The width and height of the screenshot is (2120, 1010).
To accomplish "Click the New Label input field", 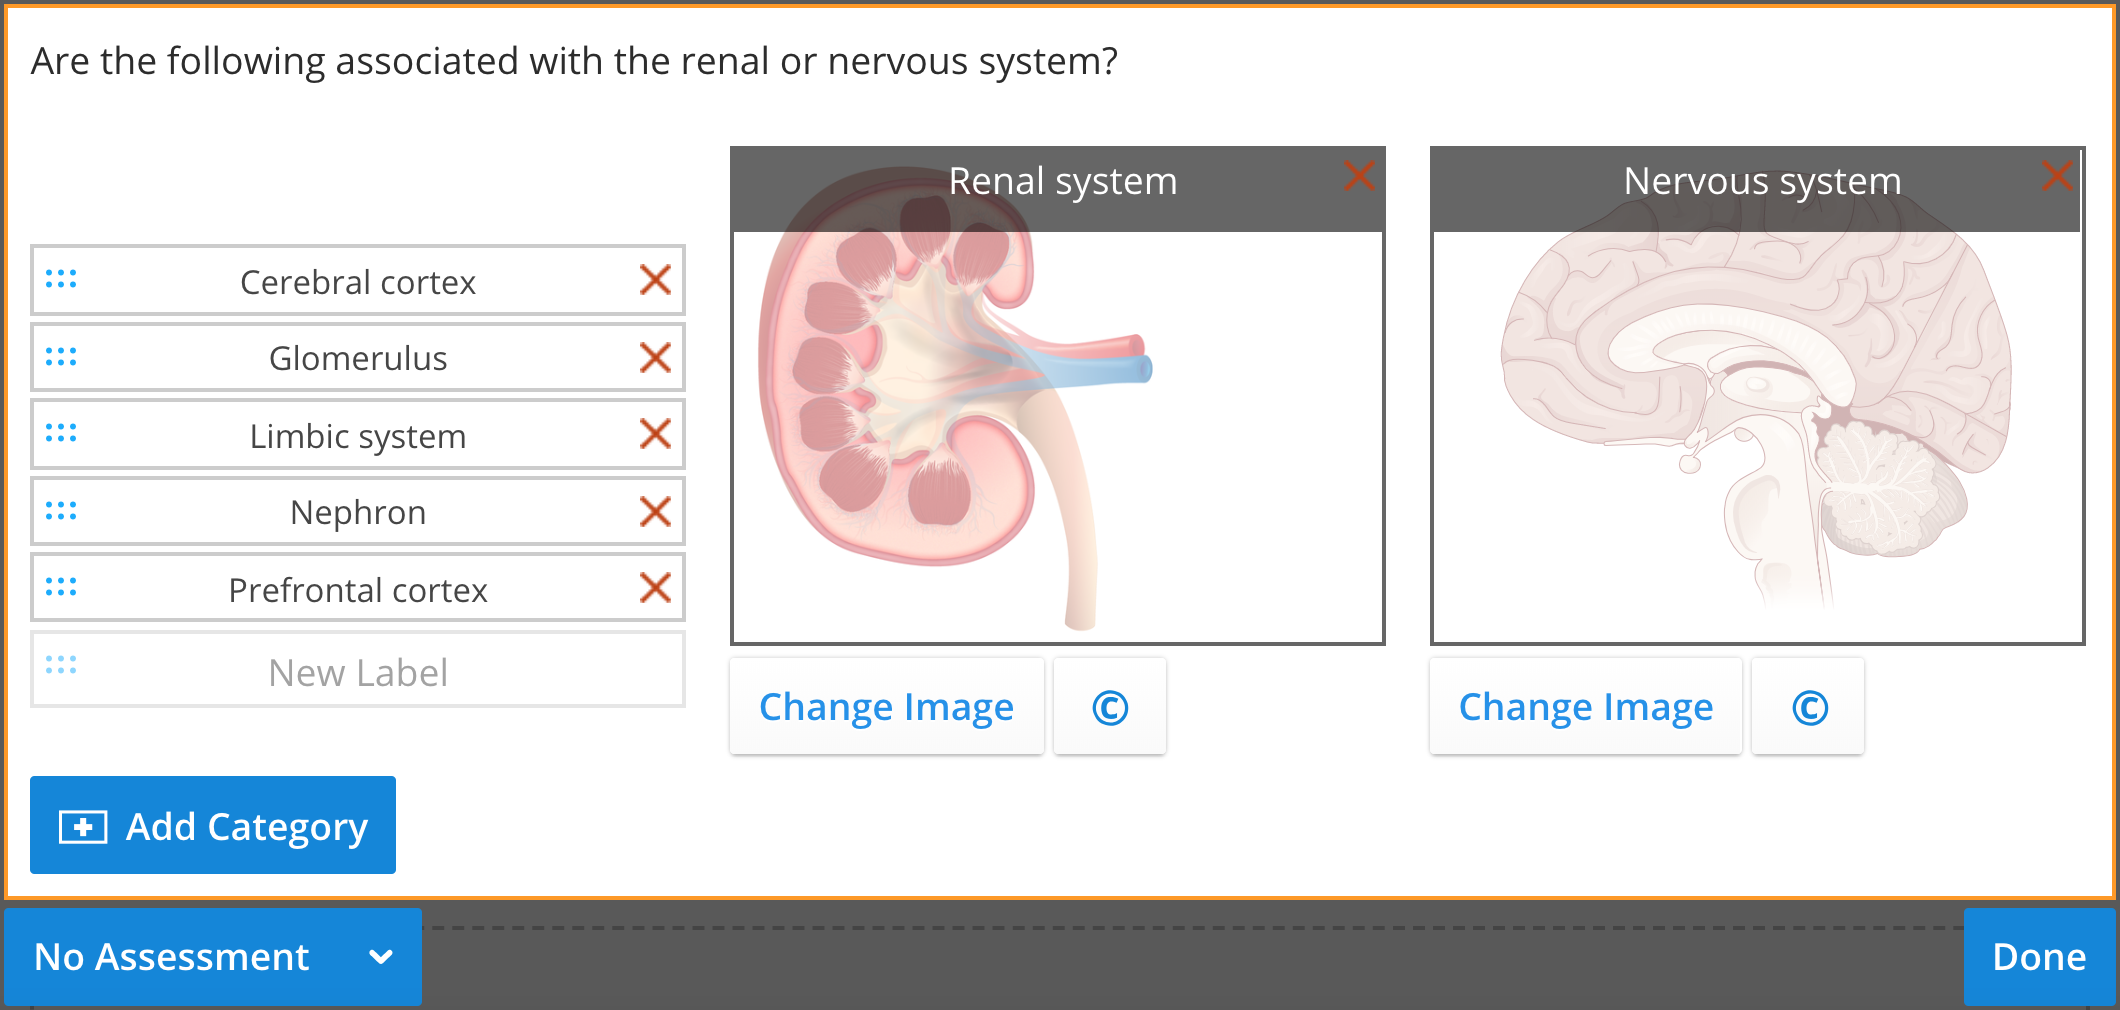I will 358,672.
